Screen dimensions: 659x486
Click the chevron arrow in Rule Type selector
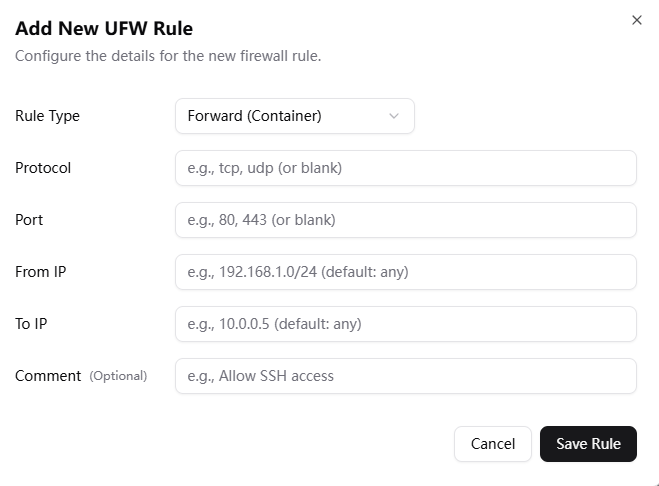pos(394,116)
